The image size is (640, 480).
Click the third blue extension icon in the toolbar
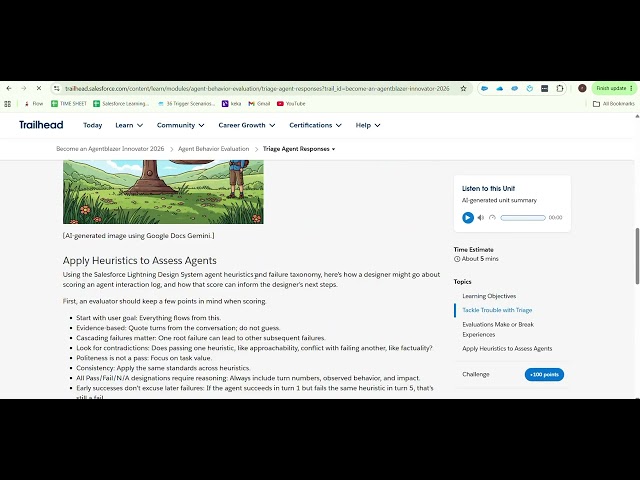[x=515, y=88]
